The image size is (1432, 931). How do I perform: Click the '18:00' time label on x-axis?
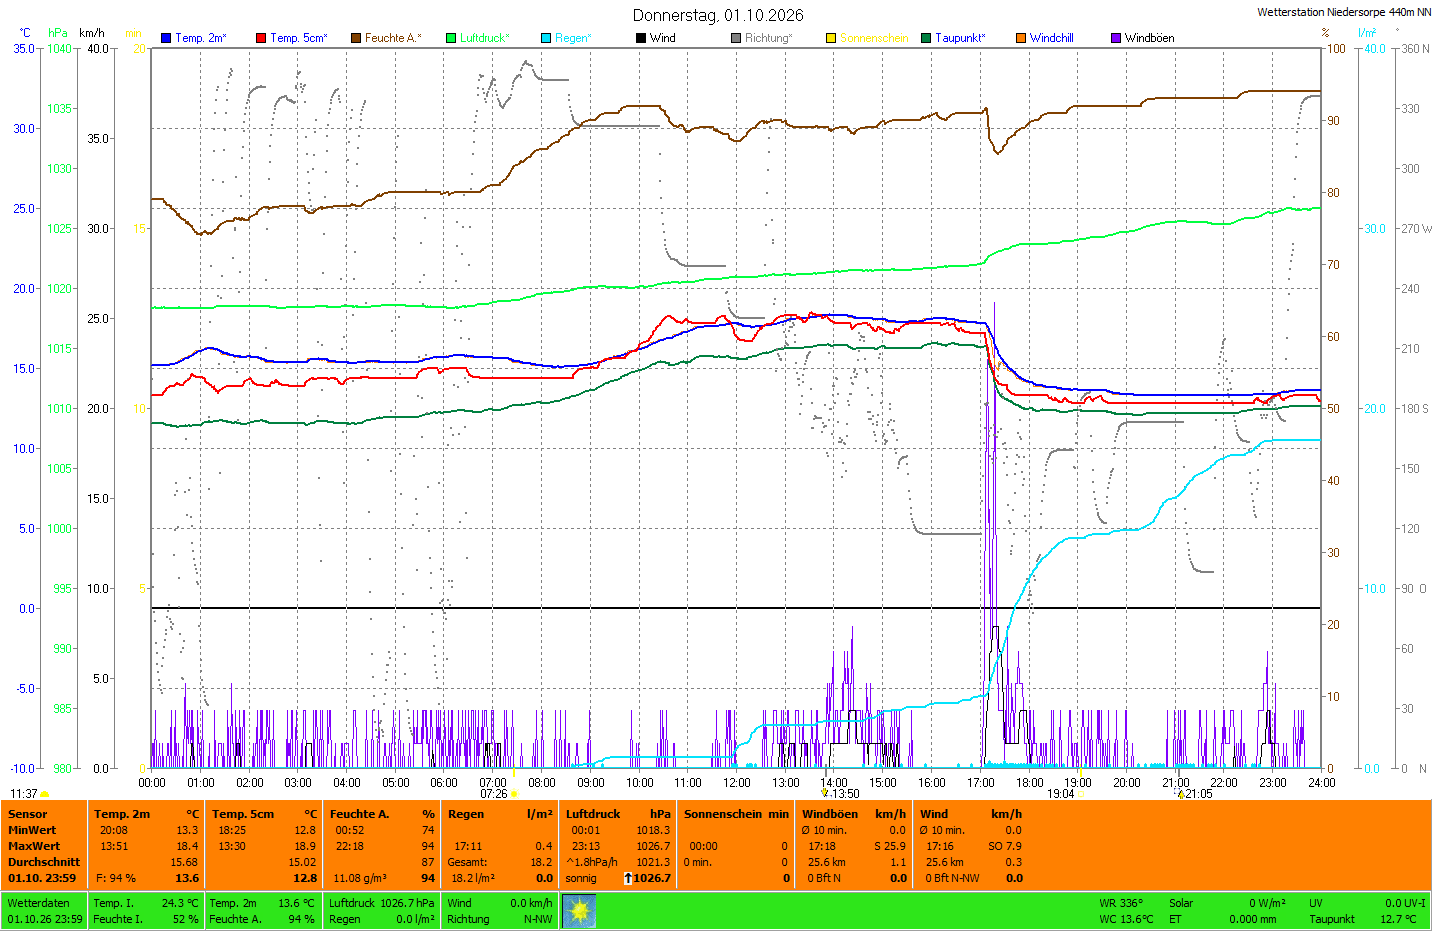(x=1030, y=783)
